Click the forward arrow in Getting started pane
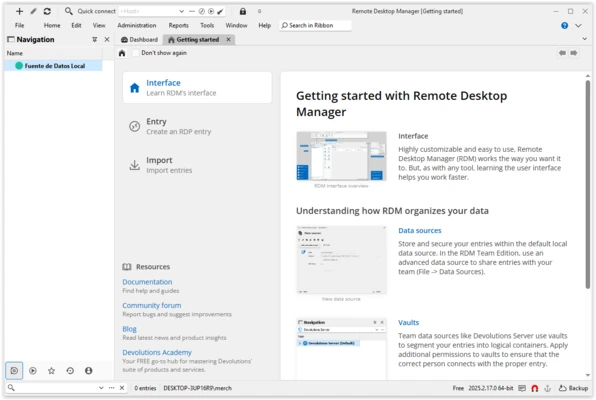Screen dimensions: 596x400 point(574,53)
